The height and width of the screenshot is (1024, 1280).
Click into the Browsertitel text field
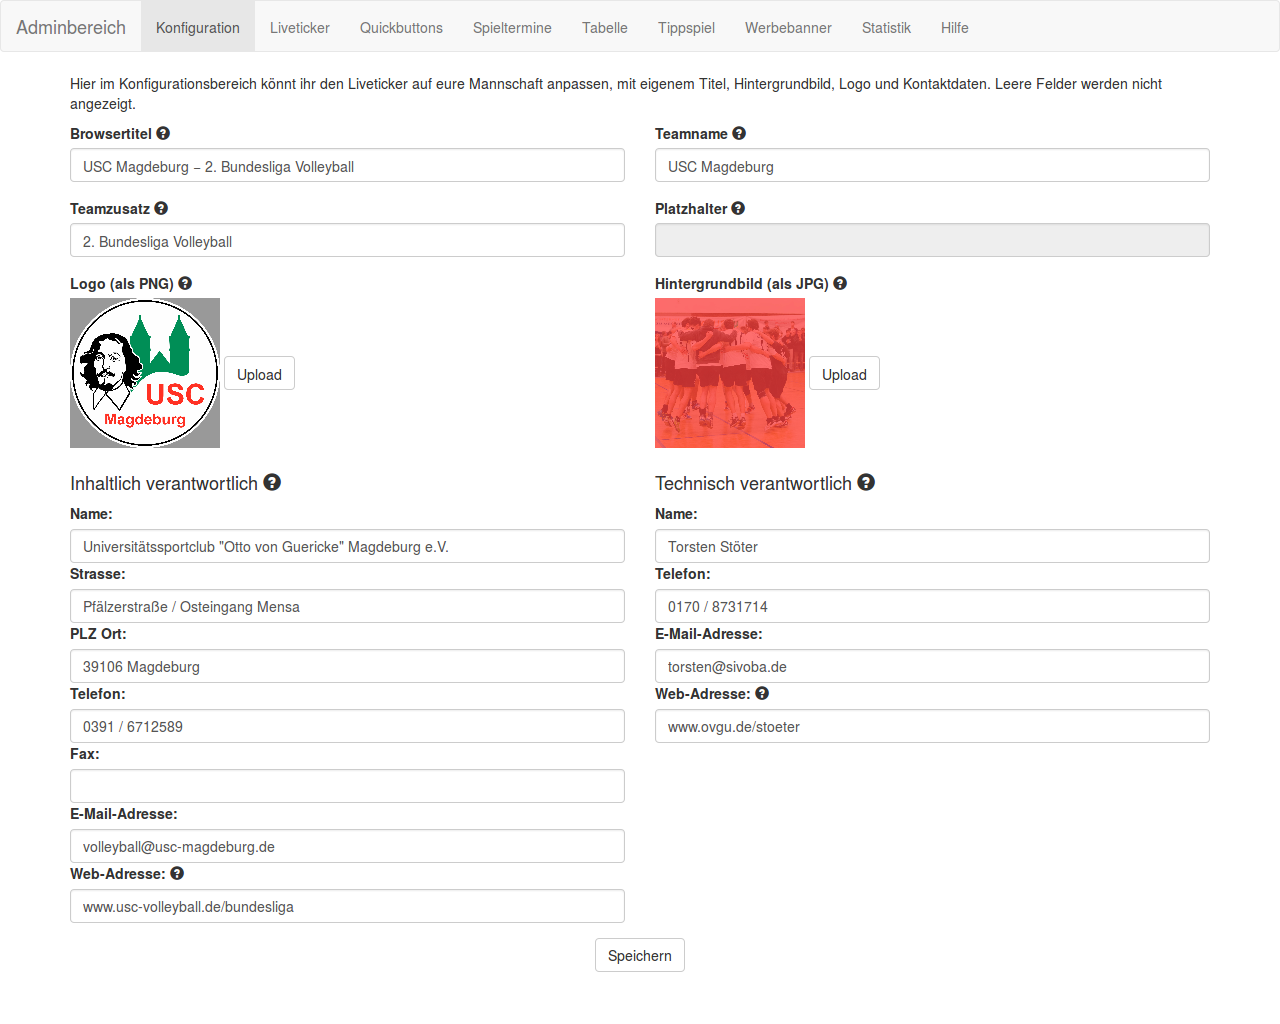pyautogui.click(x=347, y=166)
